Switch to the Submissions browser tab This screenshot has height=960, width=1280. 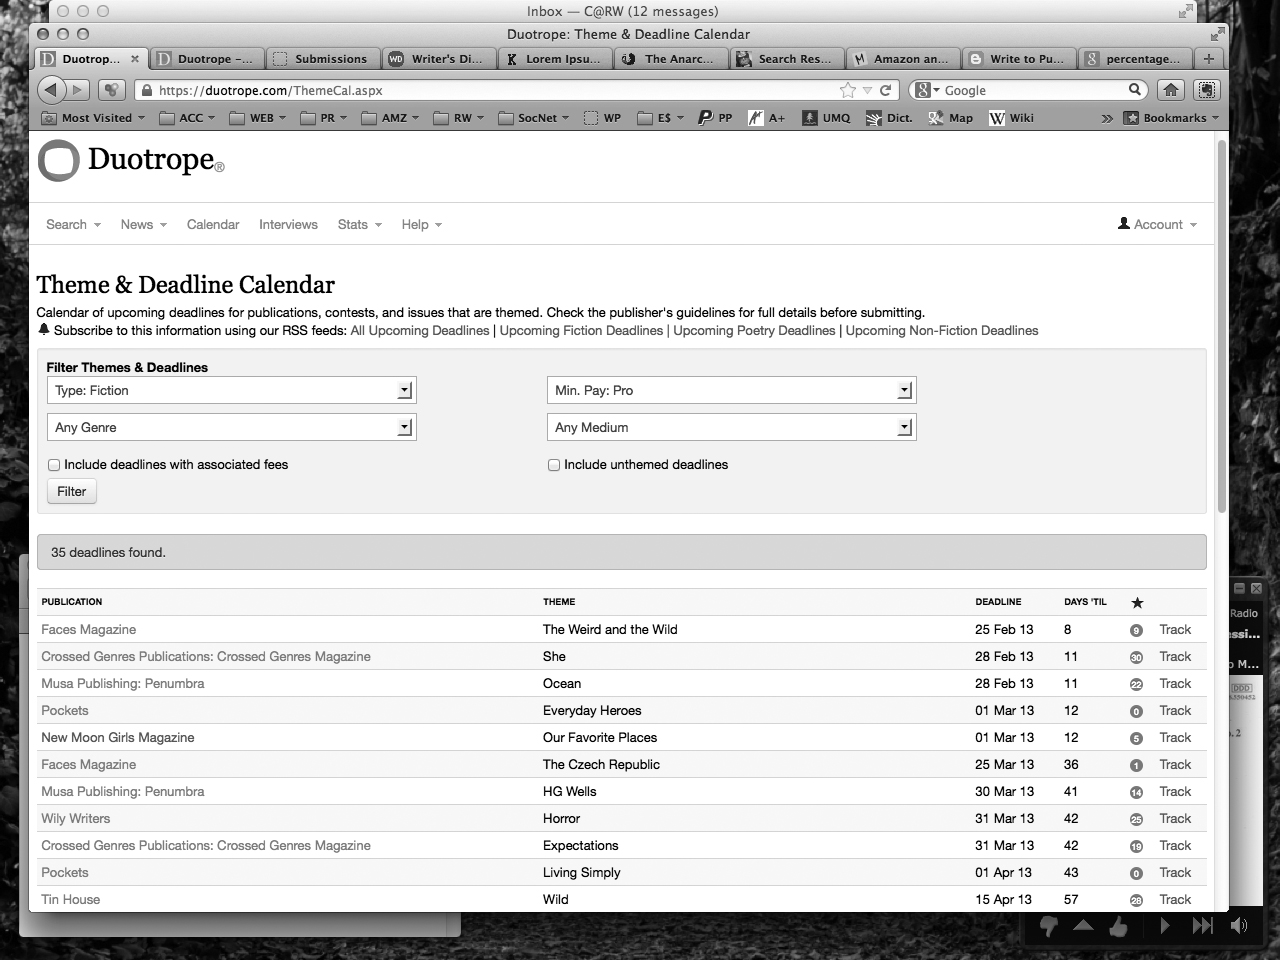tap(323, 59)
